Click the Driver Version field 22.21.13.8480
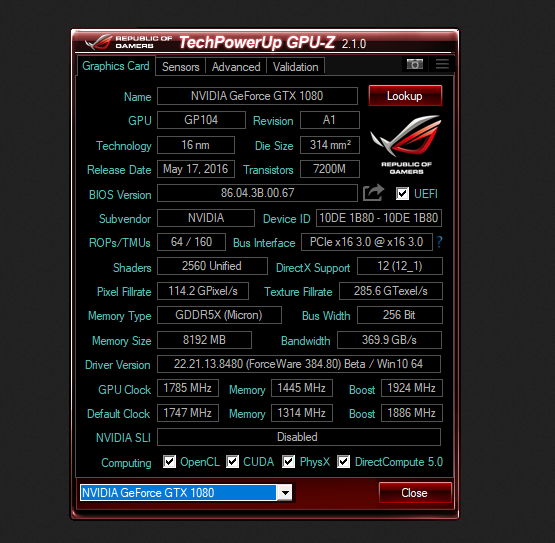Image resolution: width=555 pixels, height=543 pixels. point(299,364)
